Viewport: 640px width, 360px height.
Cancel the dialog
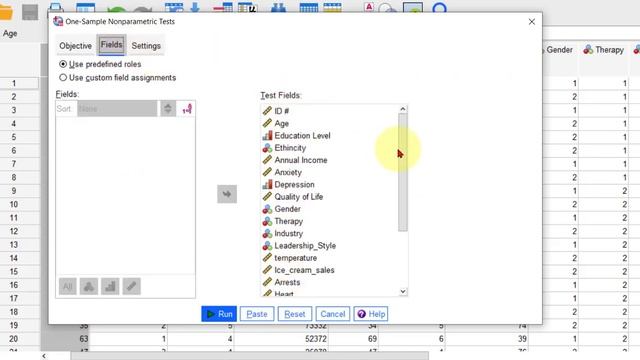coord(333,314)
